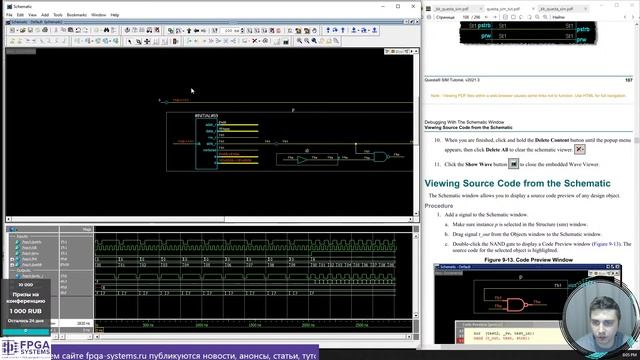Click the schematic scrollbar right arrow
Viewport: 640px width, 360px height.
point(411,219)
